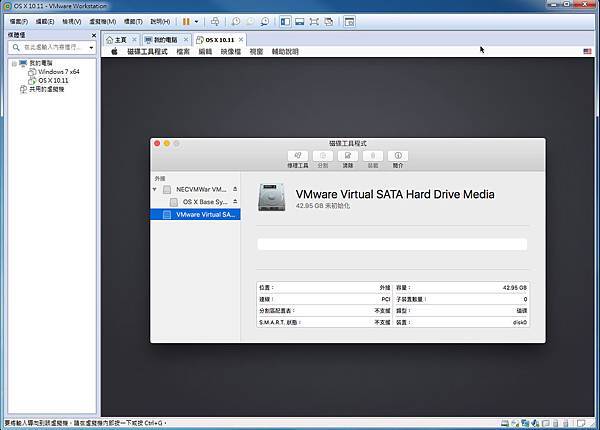Click the 修理工具 First Aid toolbar button
Screen dimensions: 600x430
[x=298, y=156]
